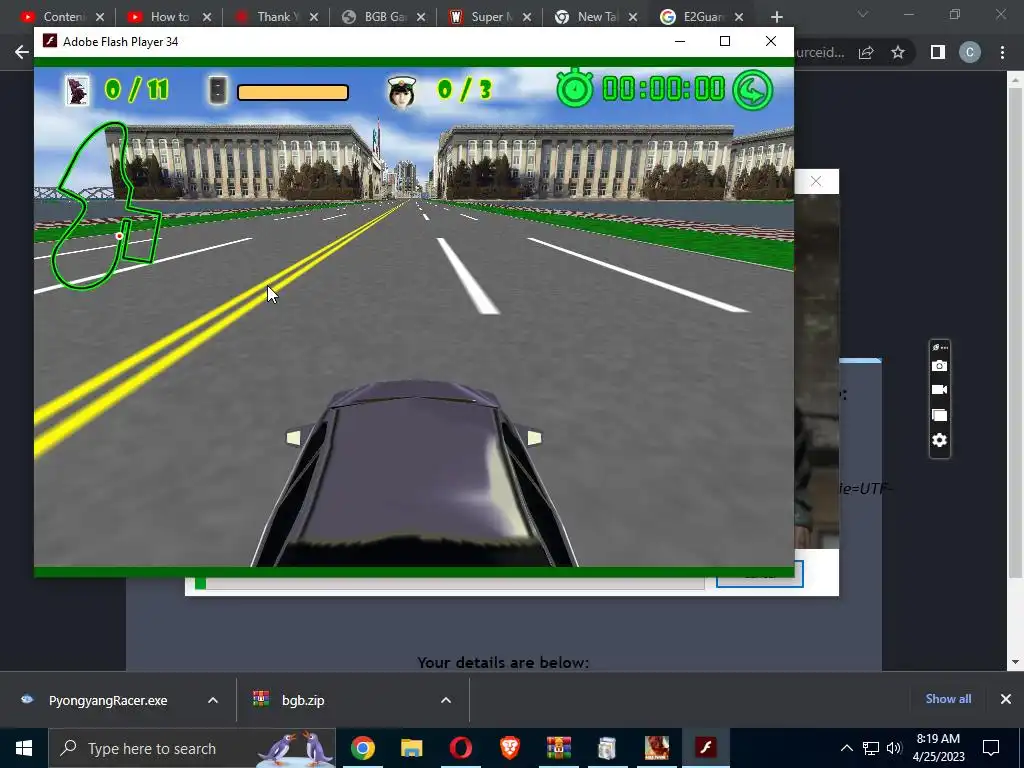Viewport: 1024px width, 768px height.
Task: Open WinRAR from the taskbar
Action: (x=558, y=748)
